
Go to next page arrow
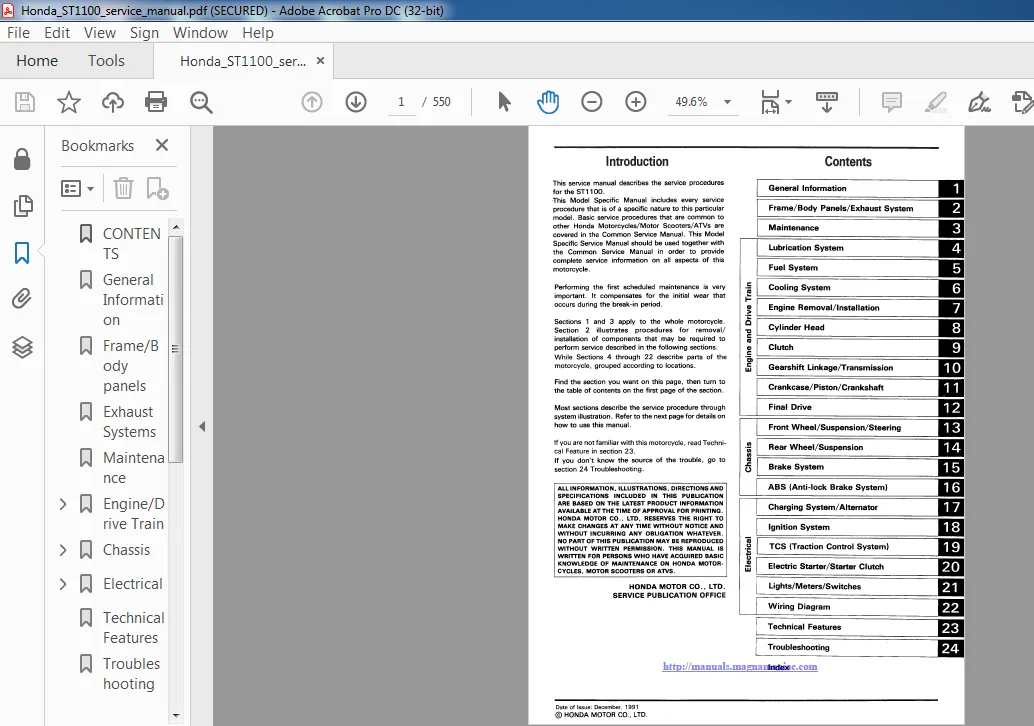tap(356, 102)
